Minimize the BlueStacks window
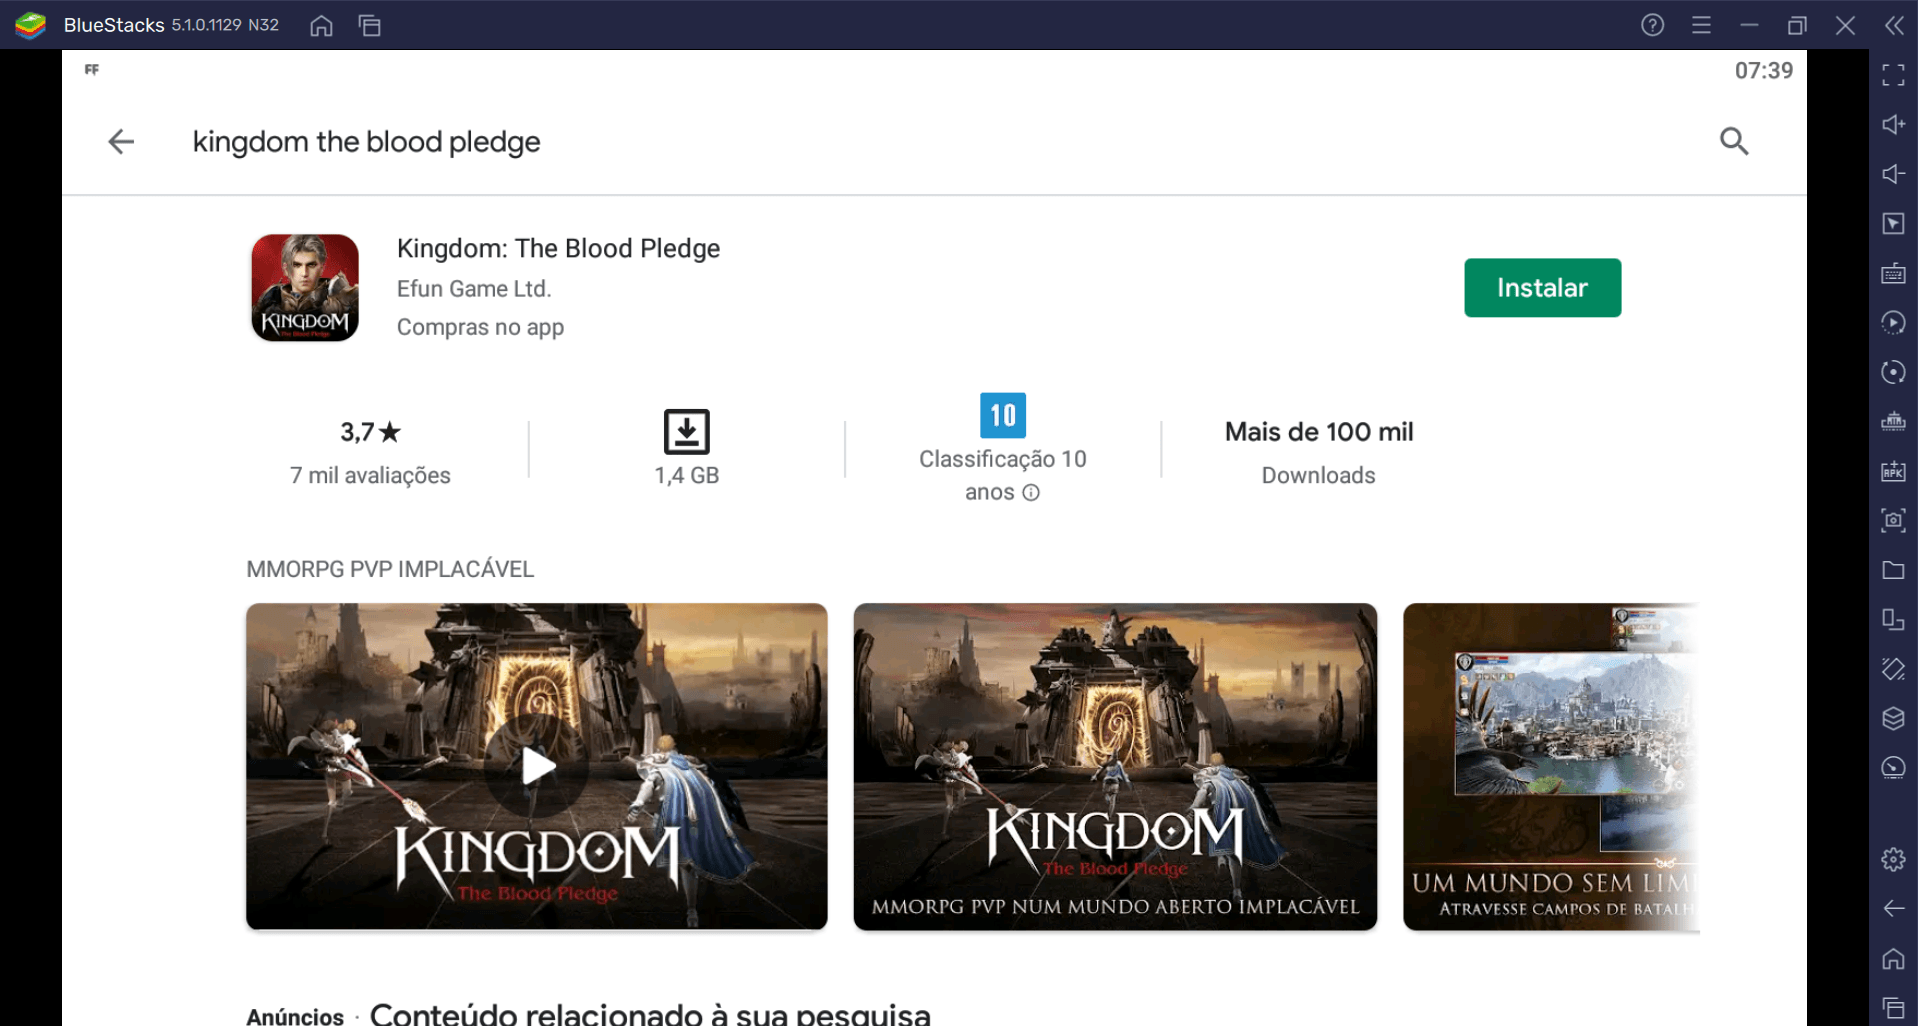The width and height of the screenshot is (1918, 1026). (1749, 25)
